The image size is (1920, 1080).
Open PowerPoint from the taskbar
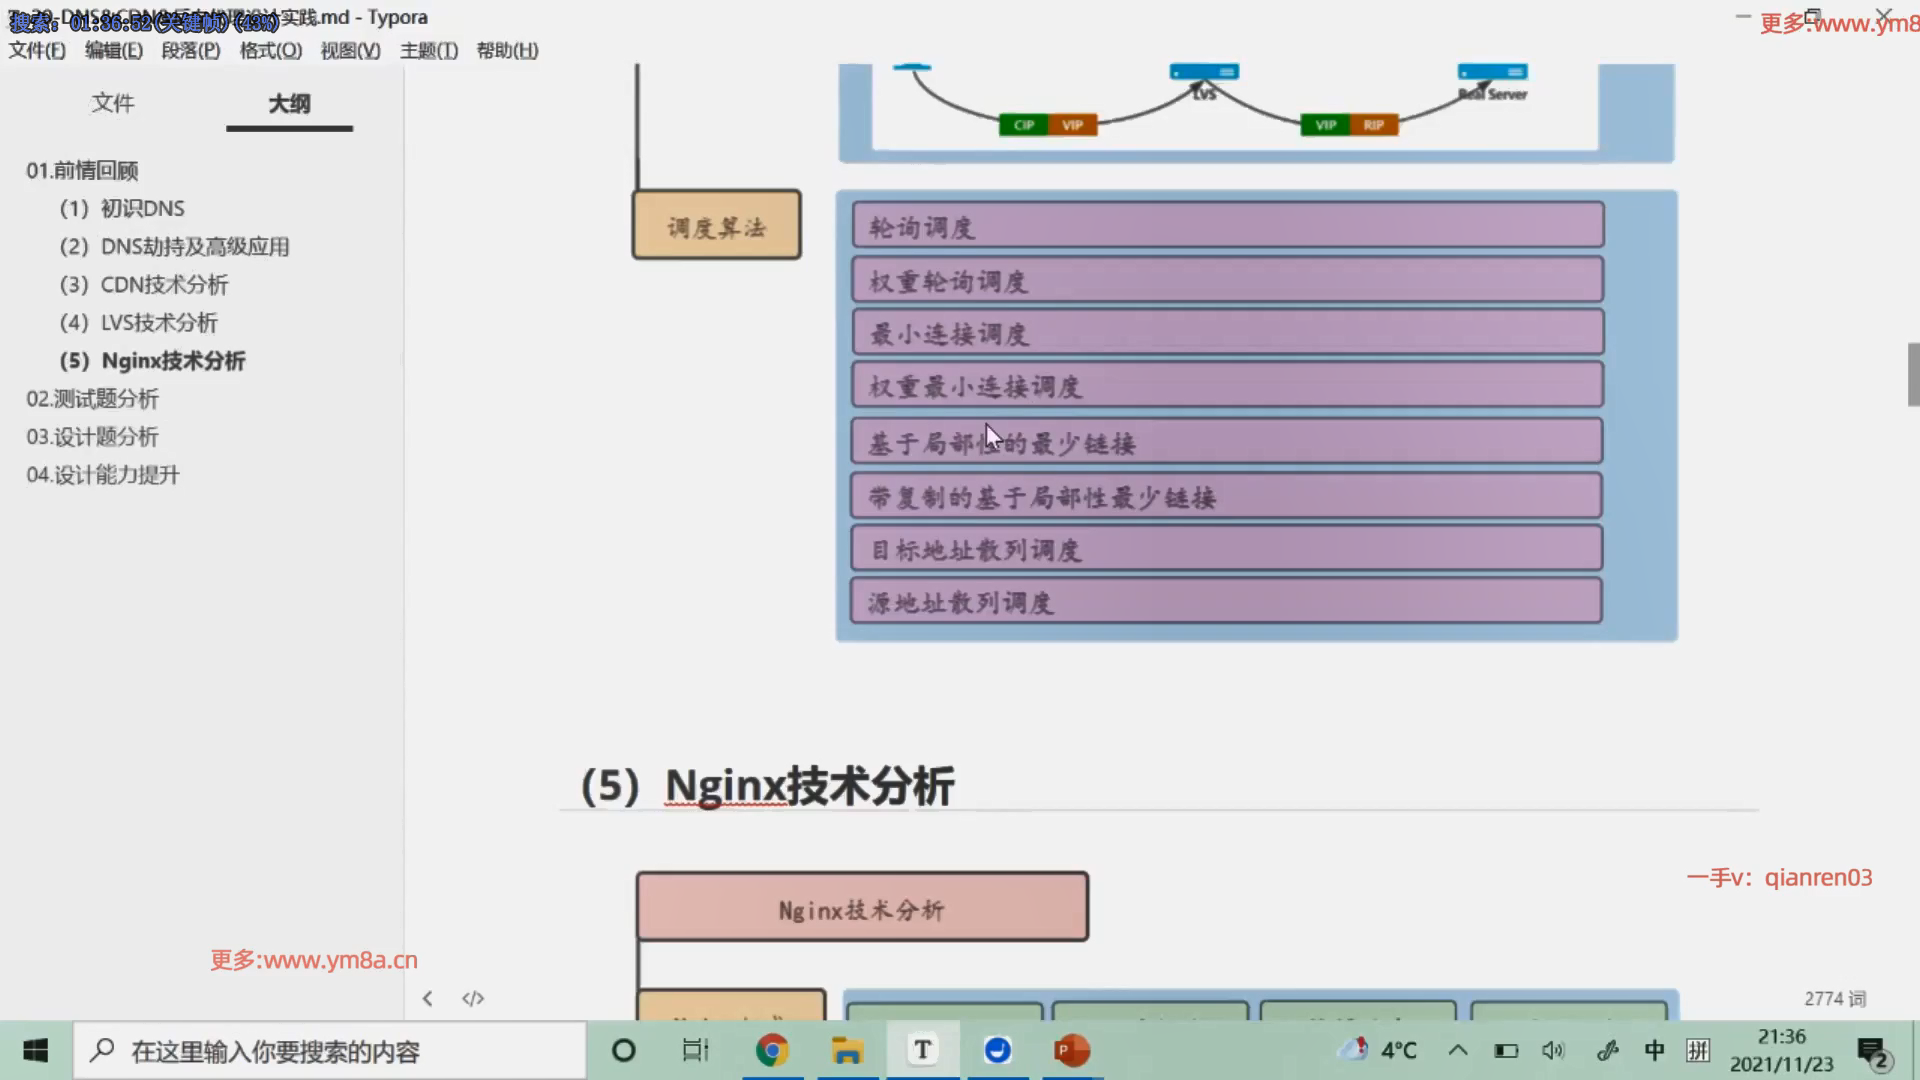point(1071,1050)
